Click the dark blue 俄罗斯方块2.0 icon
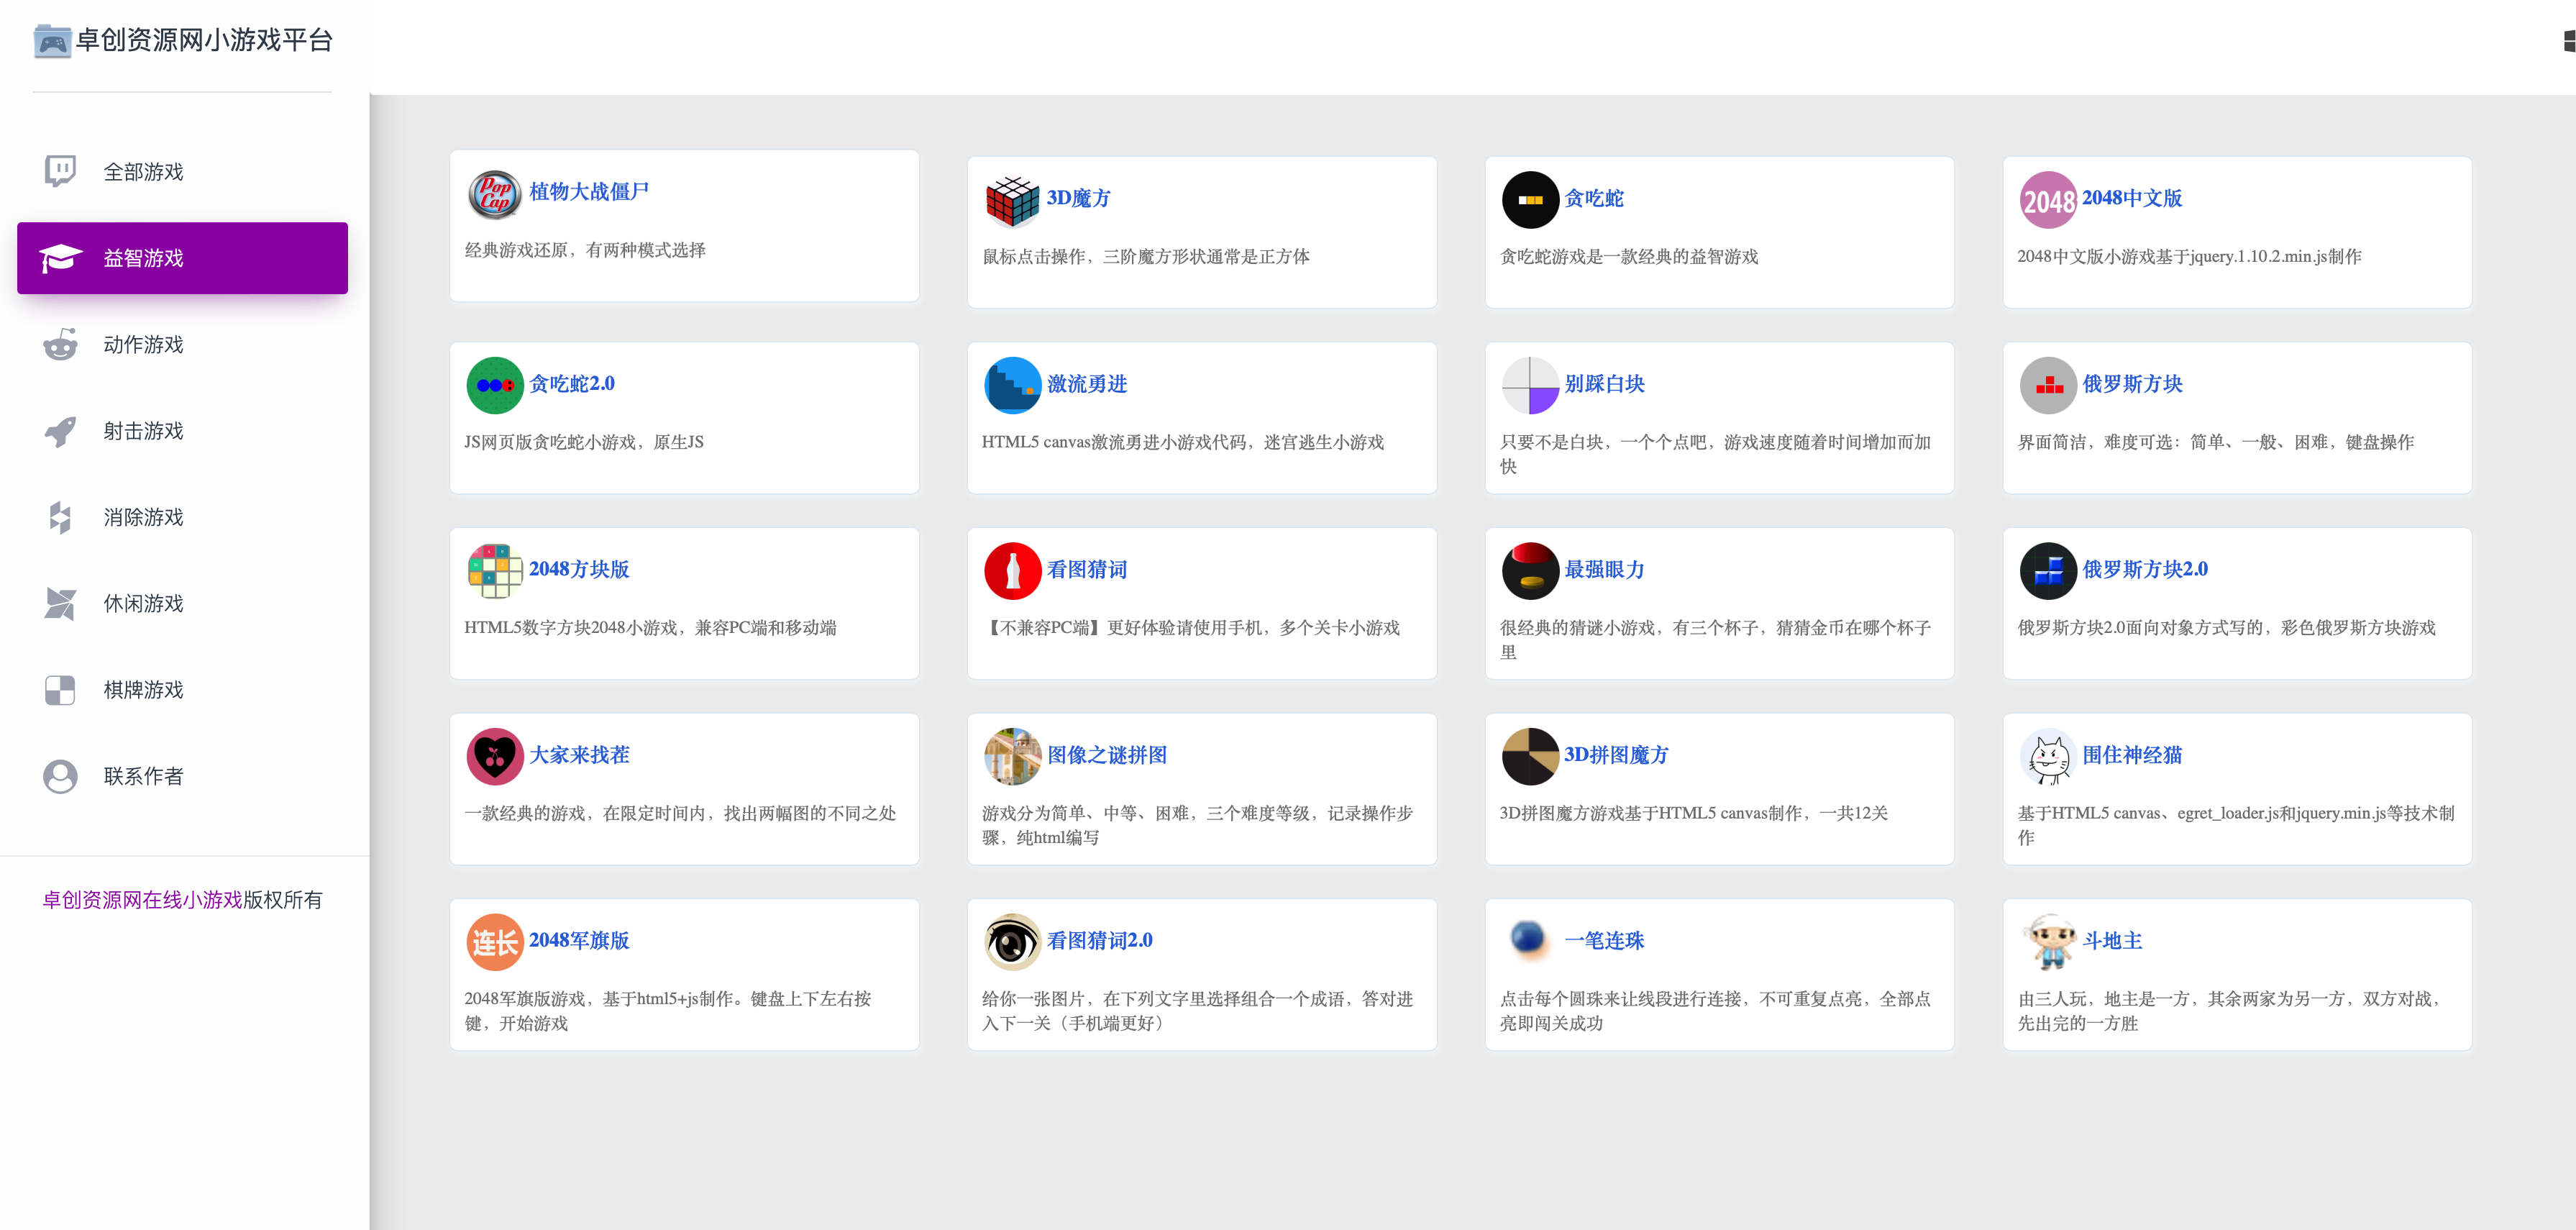The image size is (2576, 1230). tap(2048, 571)
